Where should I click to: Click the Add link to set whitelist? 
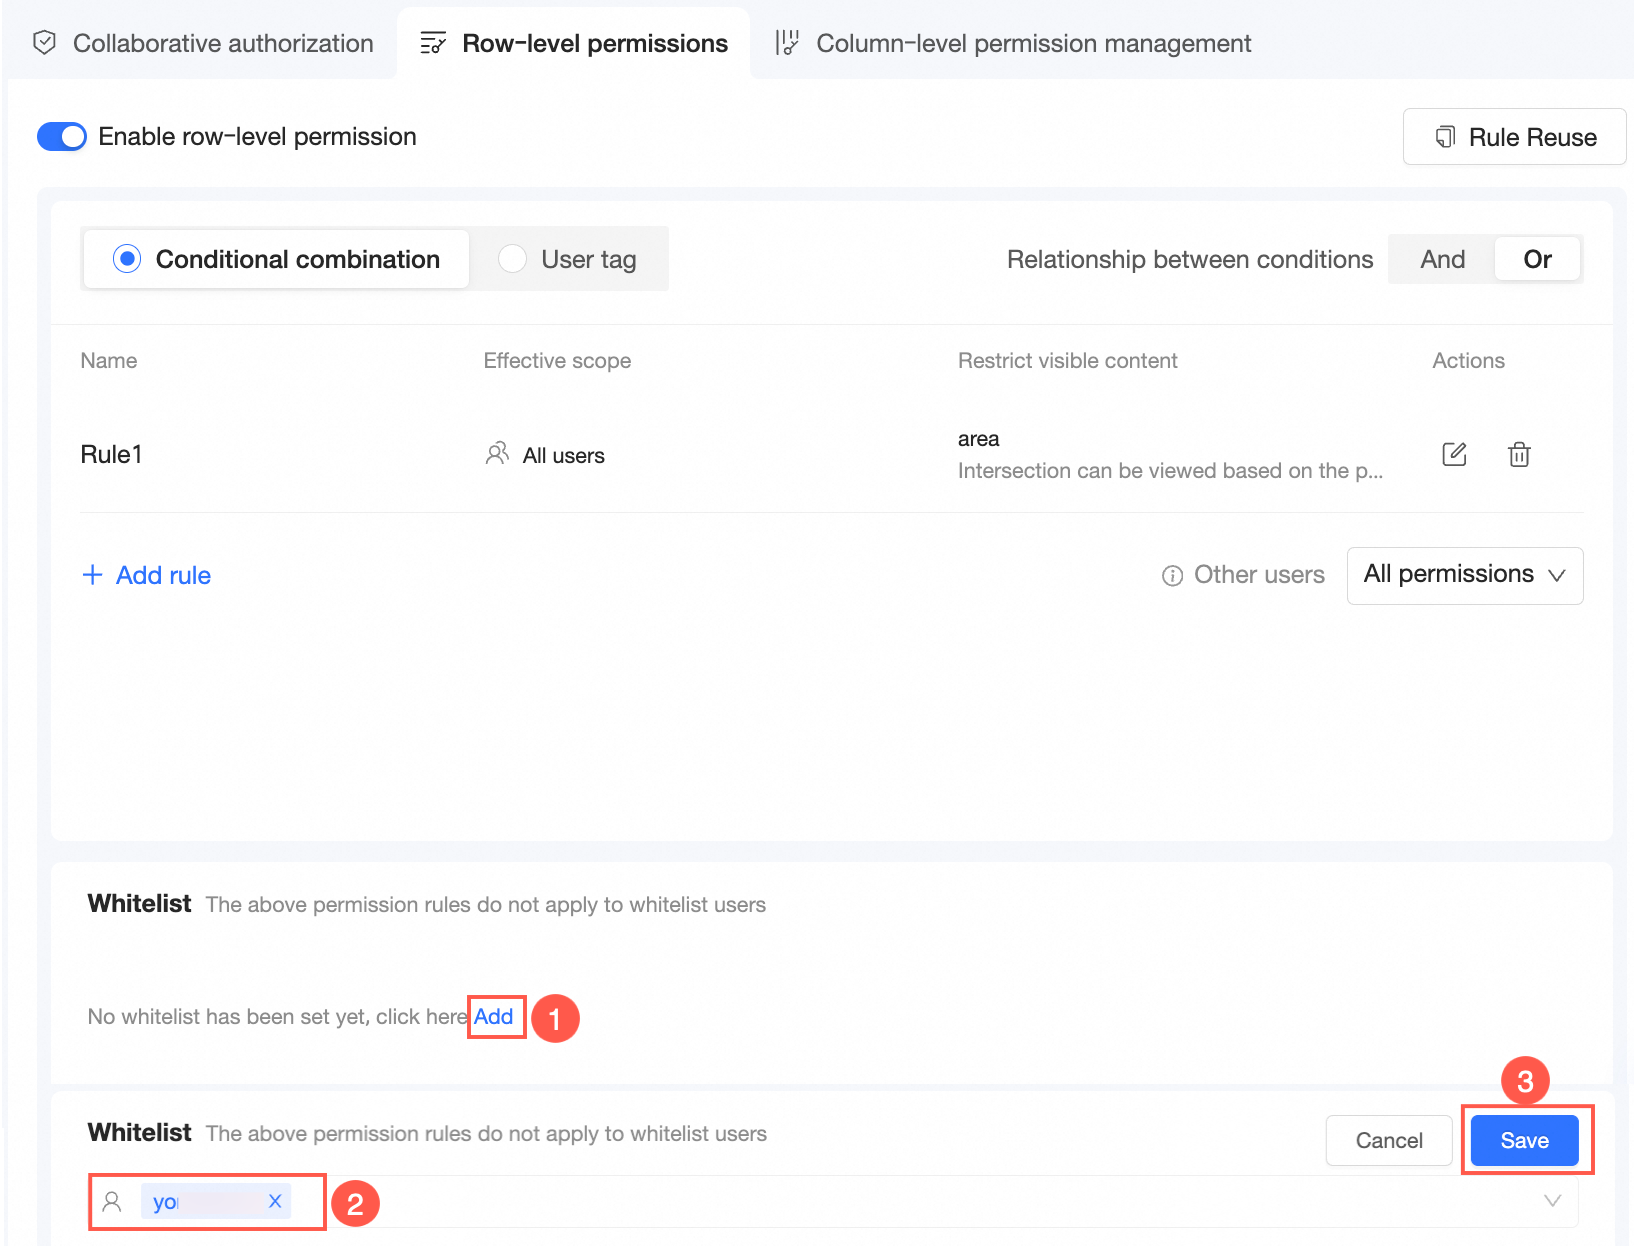tap(494, 1016)
